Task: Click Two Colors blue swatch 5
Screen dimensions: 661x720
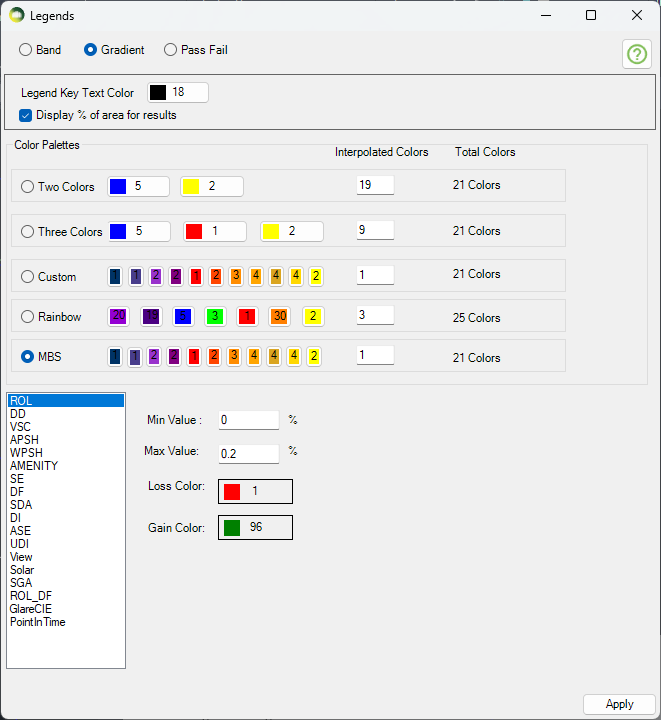Action: click(x=139, y=186)
